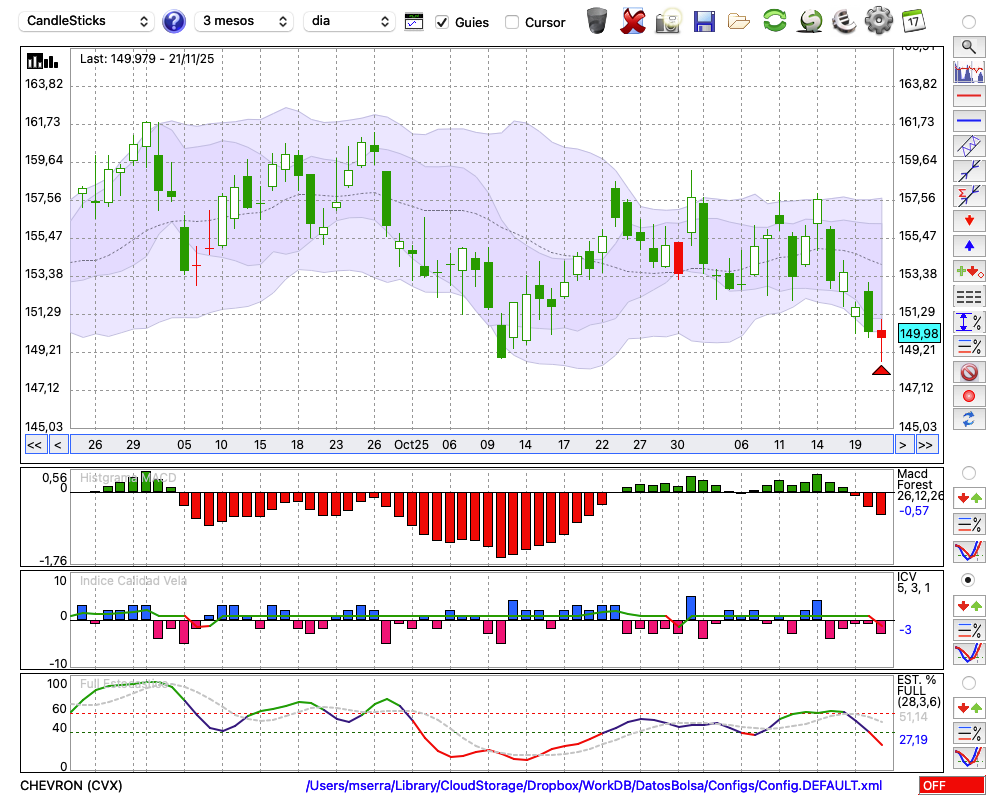This screenshot has height=800, width=1000.
Task: Click the red down arrow marker tool
Action: tap(968, 220)
